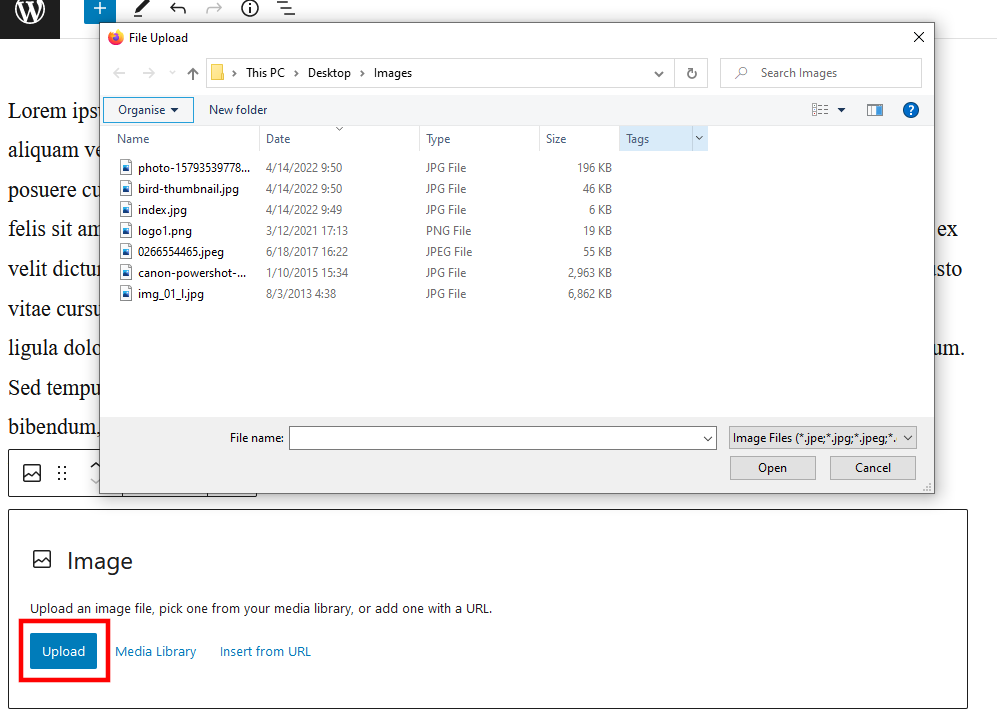Open the block inserter with the plus icon
Screen dimensions: 997x725
[99, 10]
